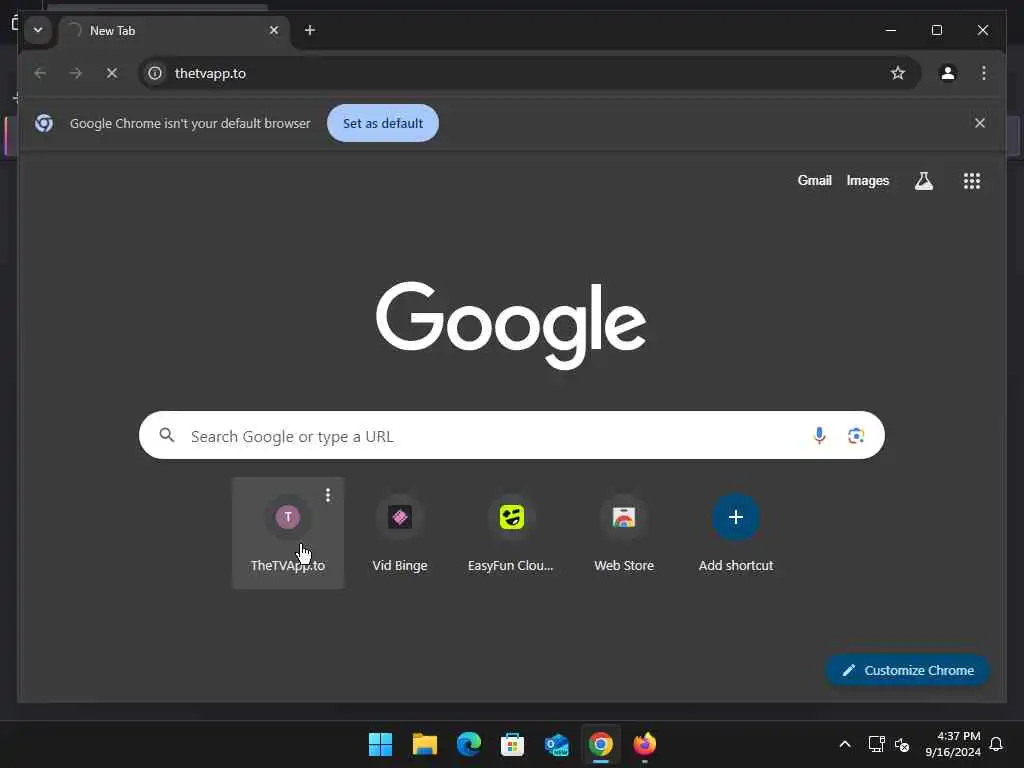This screenshot has width=1024, height=768.
Task: Open Google Images link
Action: pos(867,180)
